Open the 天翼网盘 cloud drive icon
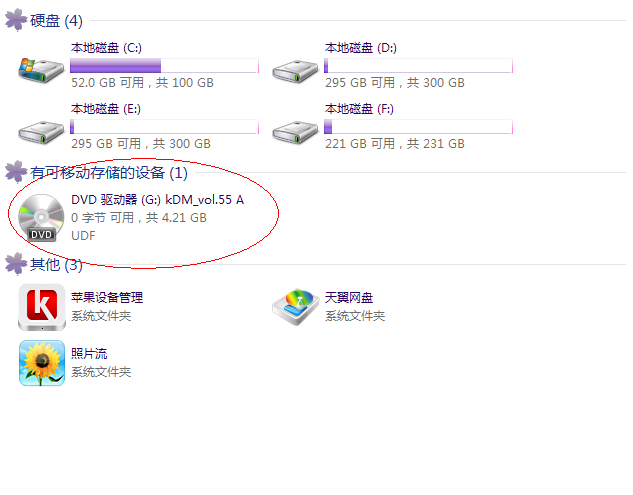 pyautogui.click(x=295, y=307)
